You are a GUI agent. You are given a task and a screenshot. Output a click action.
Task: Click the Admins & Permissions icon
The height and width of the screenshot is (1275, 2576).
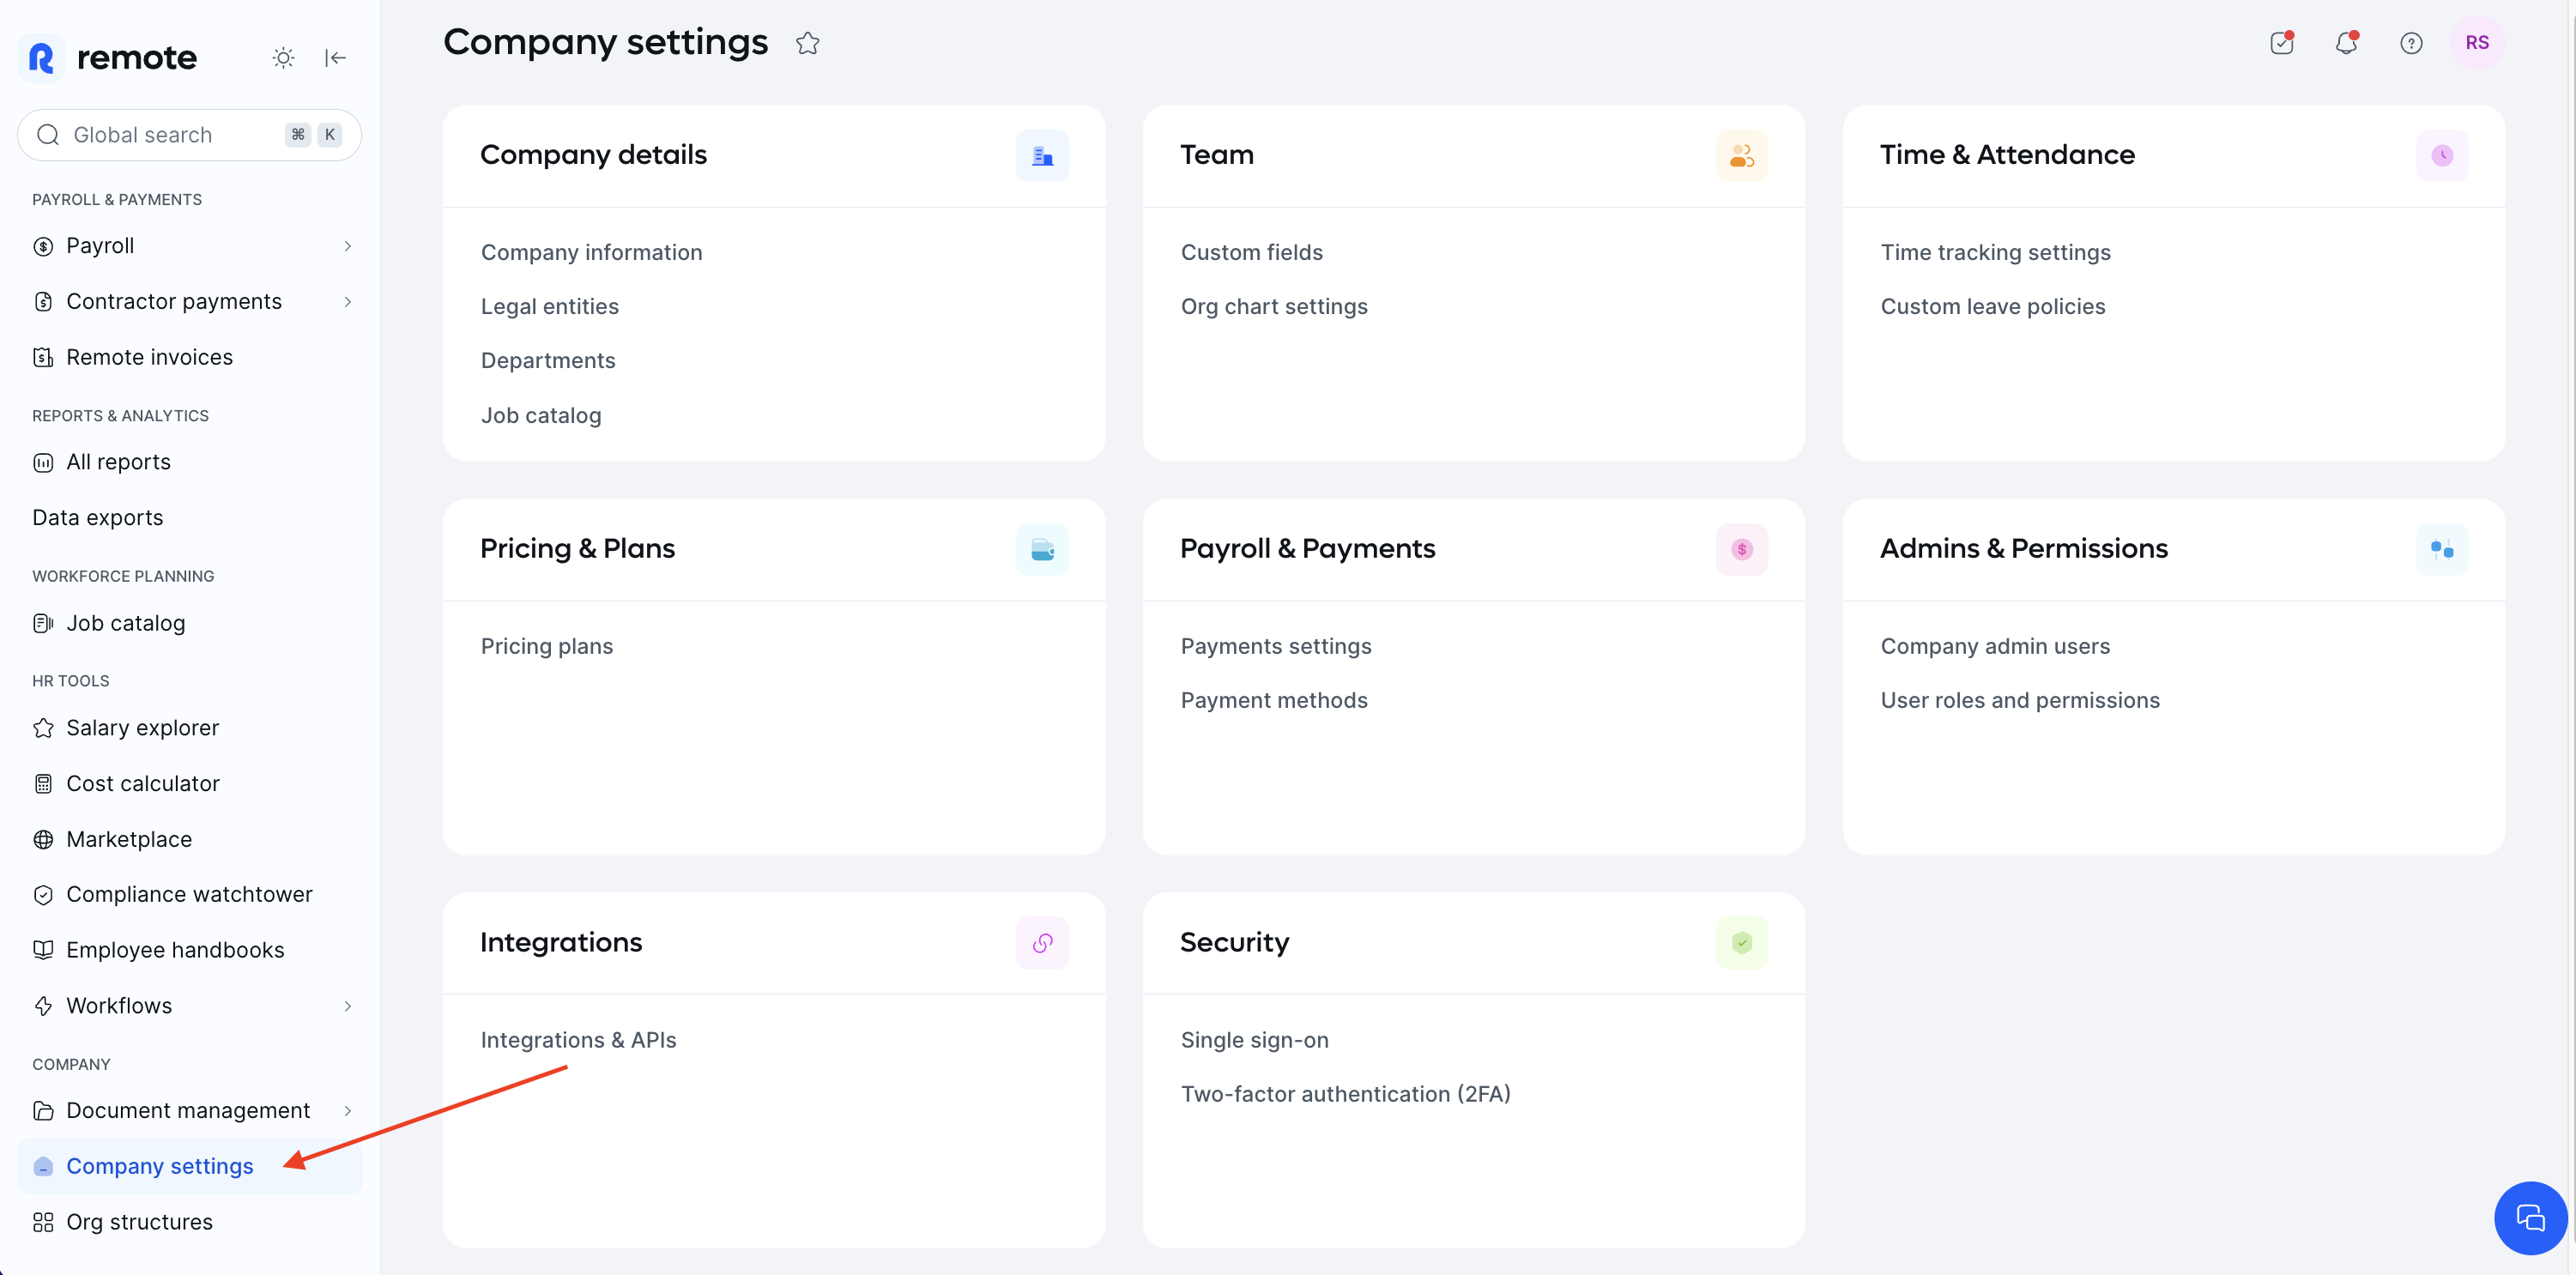click(2441, 549)
